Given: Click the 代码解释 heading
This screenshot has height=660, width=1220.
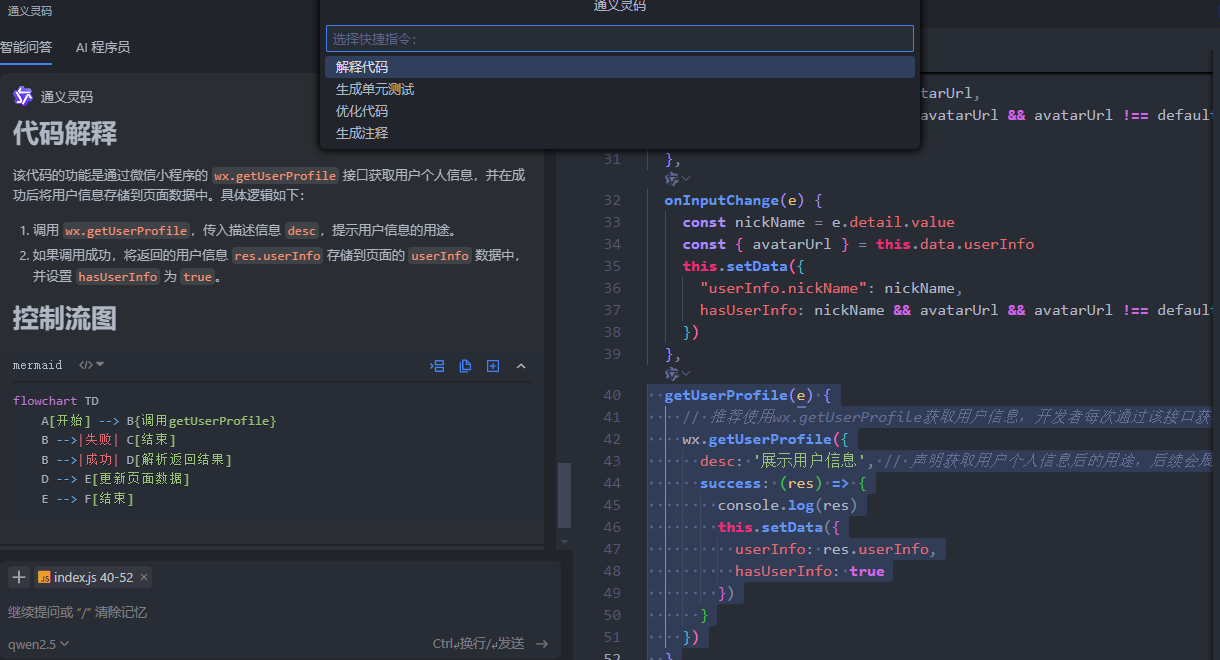Looking at the screenshot, I should [65, 133].
